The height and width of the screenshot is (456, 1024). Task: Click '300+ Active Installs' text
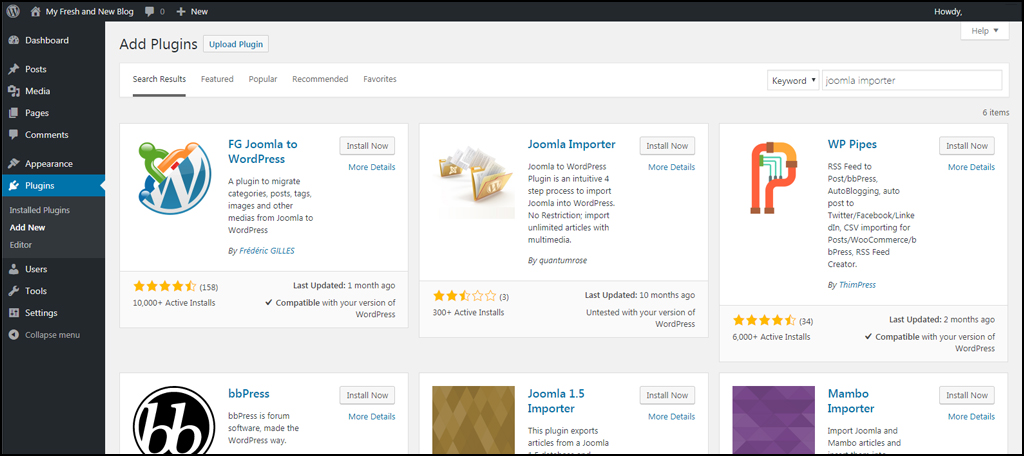(x=468, y=312)
